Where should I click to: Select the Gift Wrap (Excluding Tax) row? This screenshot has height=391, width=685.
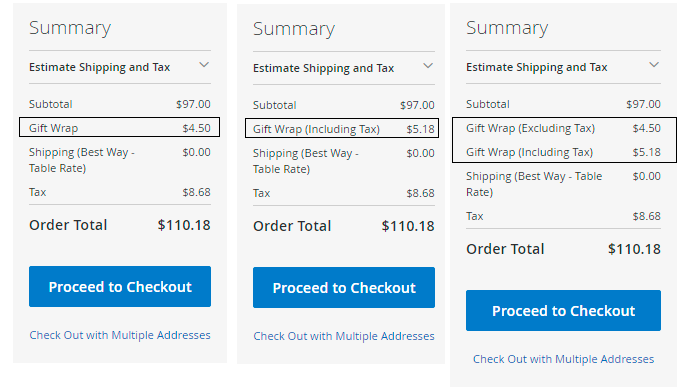(563, 128)
